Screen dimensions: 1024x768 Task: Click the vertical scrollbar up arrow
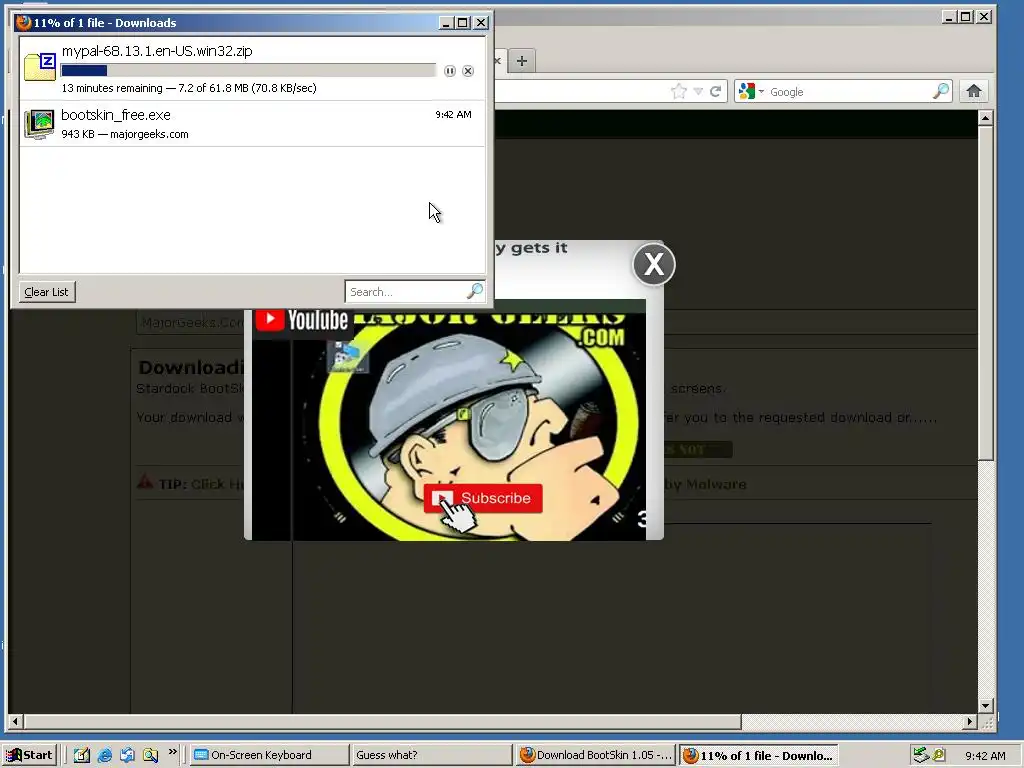click(x=985, y=118)
